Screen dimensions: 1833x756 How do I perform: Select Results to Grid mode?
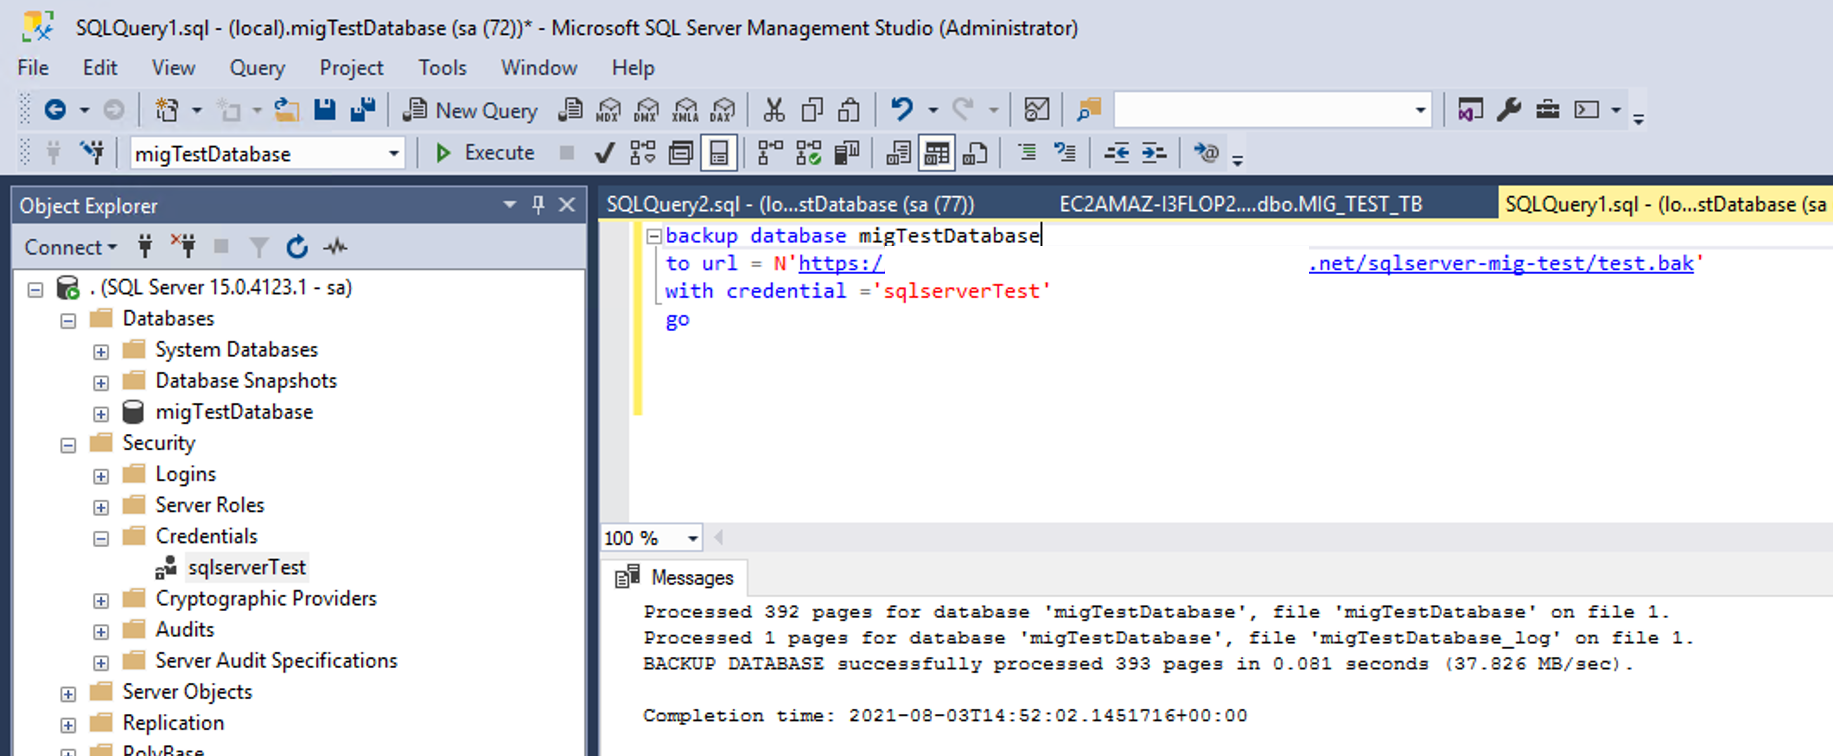[x=937, y=153]
